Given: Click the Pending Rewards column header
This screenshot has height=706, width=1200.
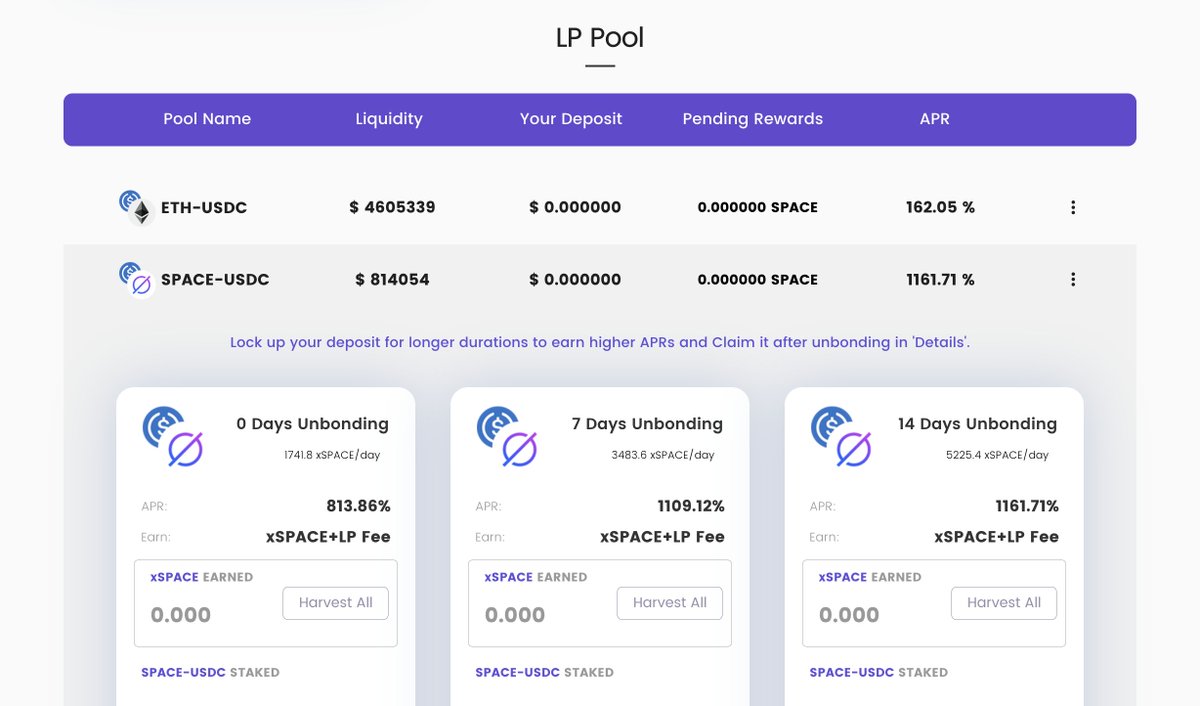Looking at the screenshot, I should coord(753,119).
